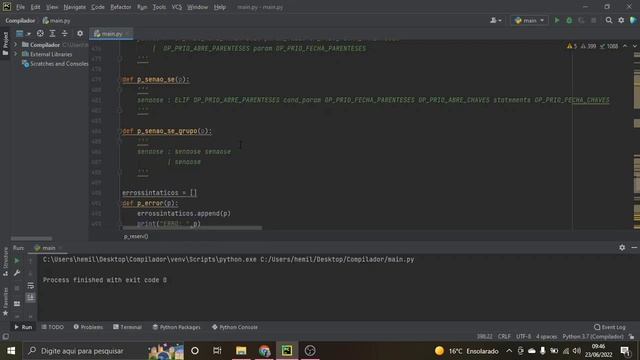Open IDE settings gear in the top toolbar

(x=621, y=20)
